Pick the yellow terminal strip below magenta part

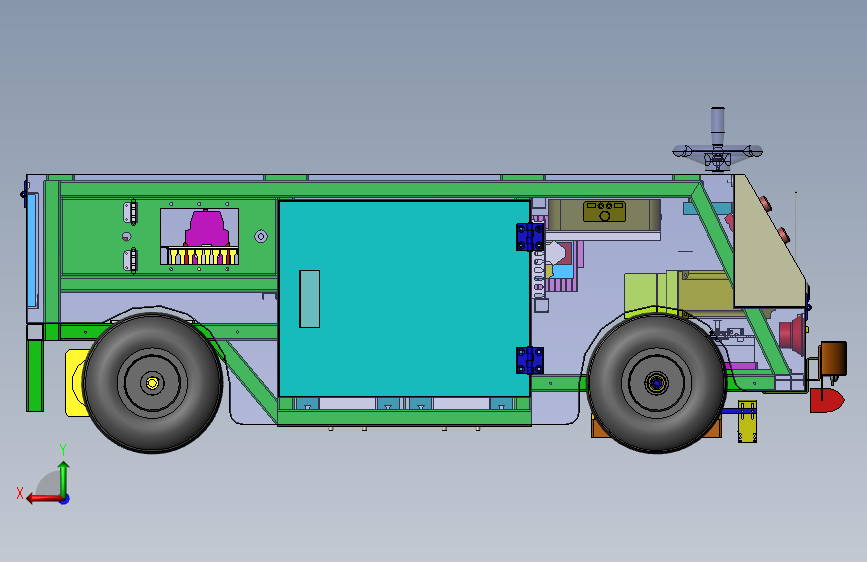(203, 256)
